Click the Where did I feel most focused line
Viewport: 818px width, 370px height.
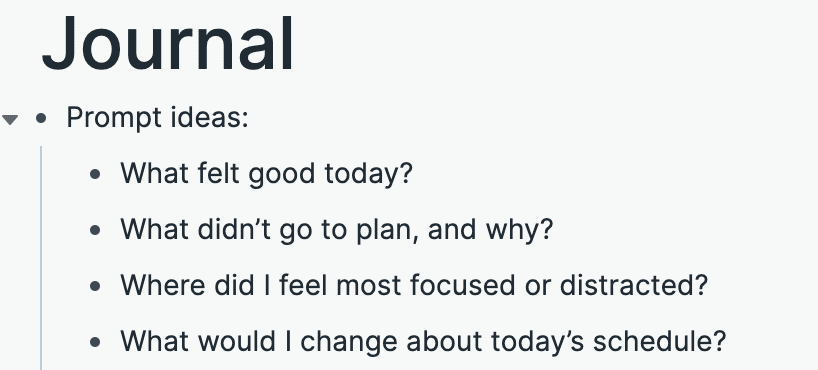click(x=414, y=285)
